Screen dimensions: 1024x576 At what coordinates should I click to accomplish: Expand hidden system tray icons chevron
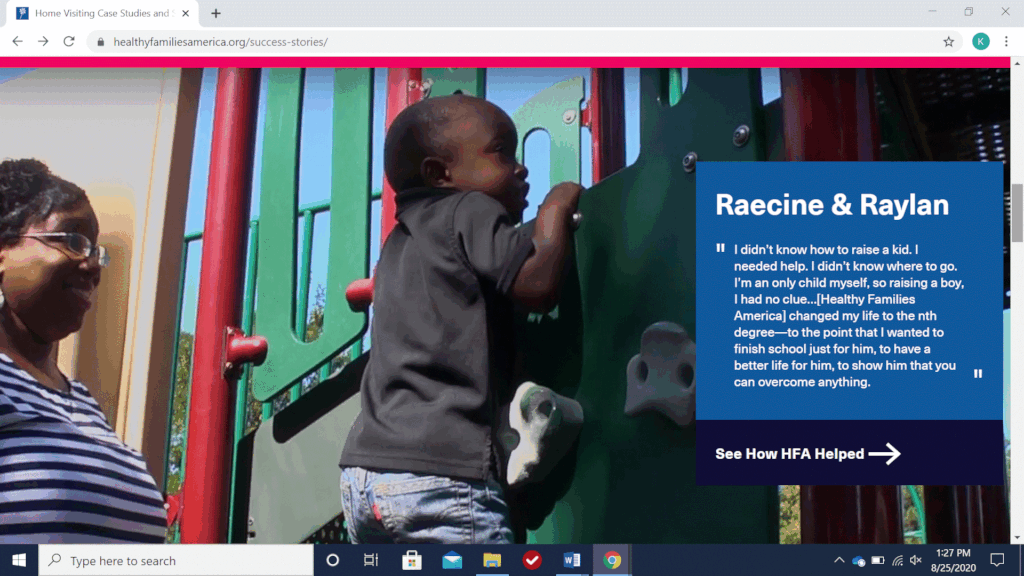839,560
